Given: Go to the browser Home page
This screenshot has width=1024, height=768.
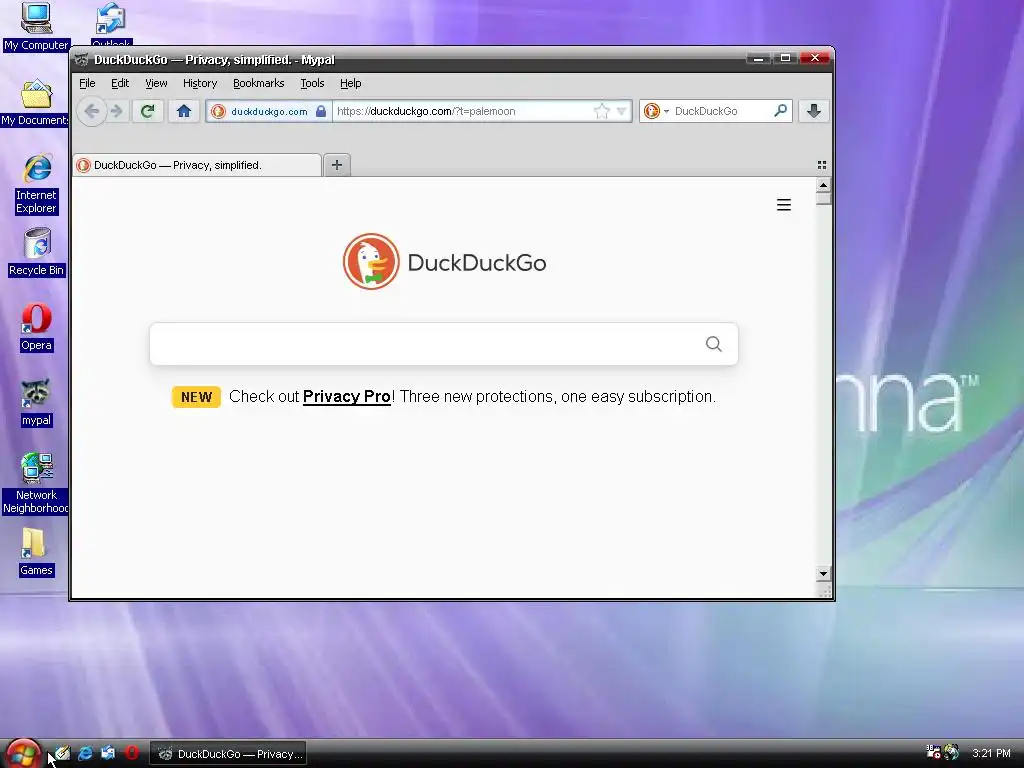Looking at the screenshot, I should (184, 112).
